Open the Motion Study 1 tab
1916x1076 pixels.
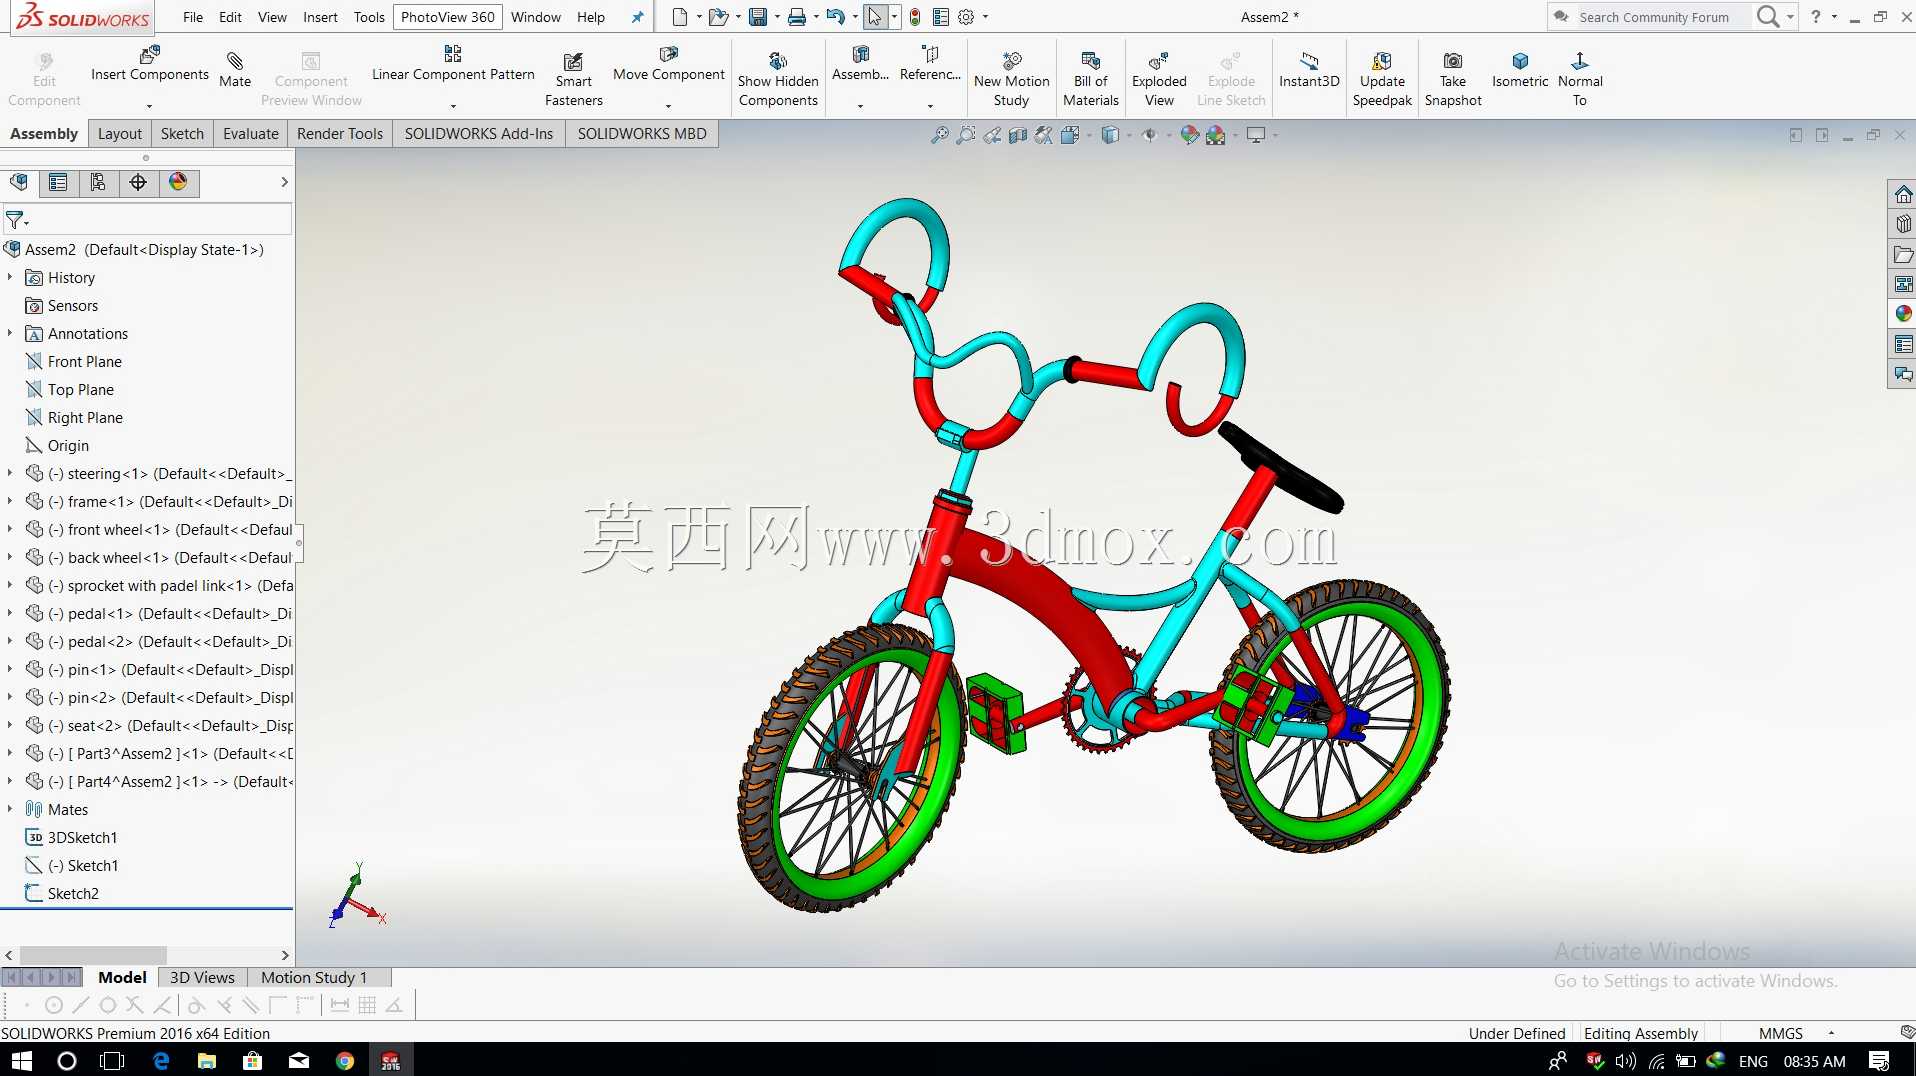pyautogui.click(x=314, y=977)
